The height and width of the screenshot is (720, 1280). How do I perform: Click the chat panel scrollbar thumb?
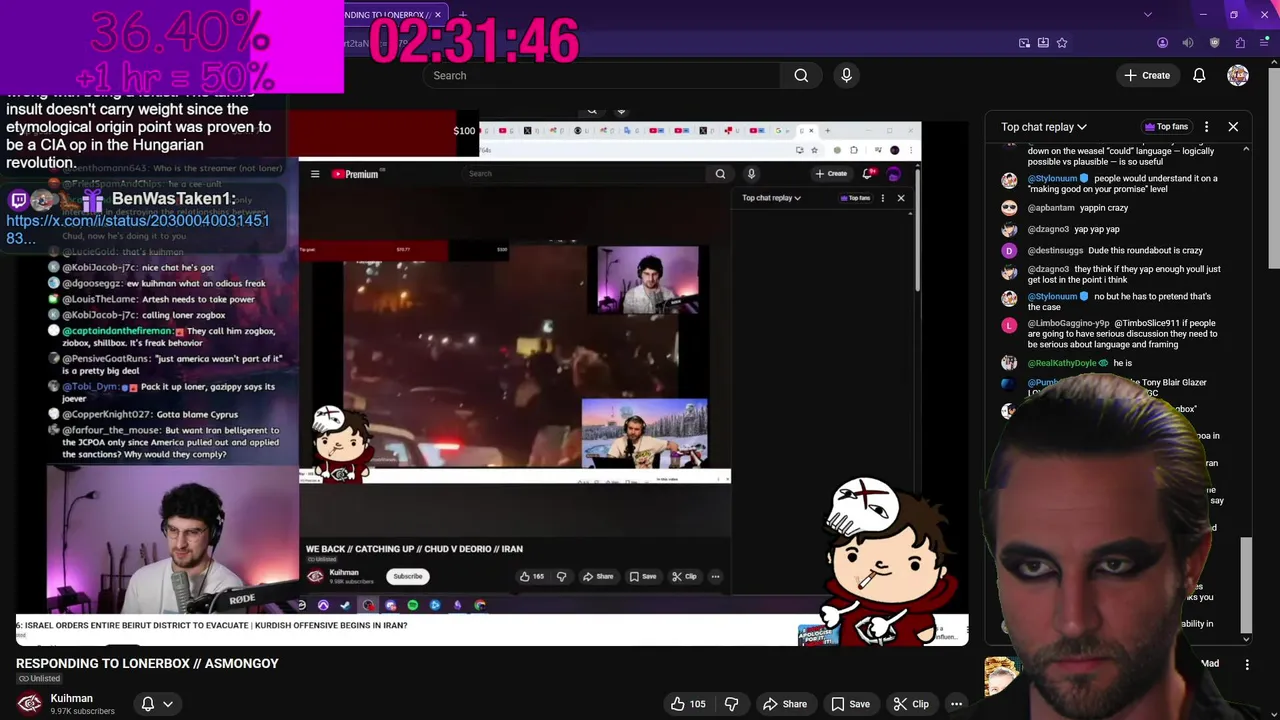[1246, 585]
